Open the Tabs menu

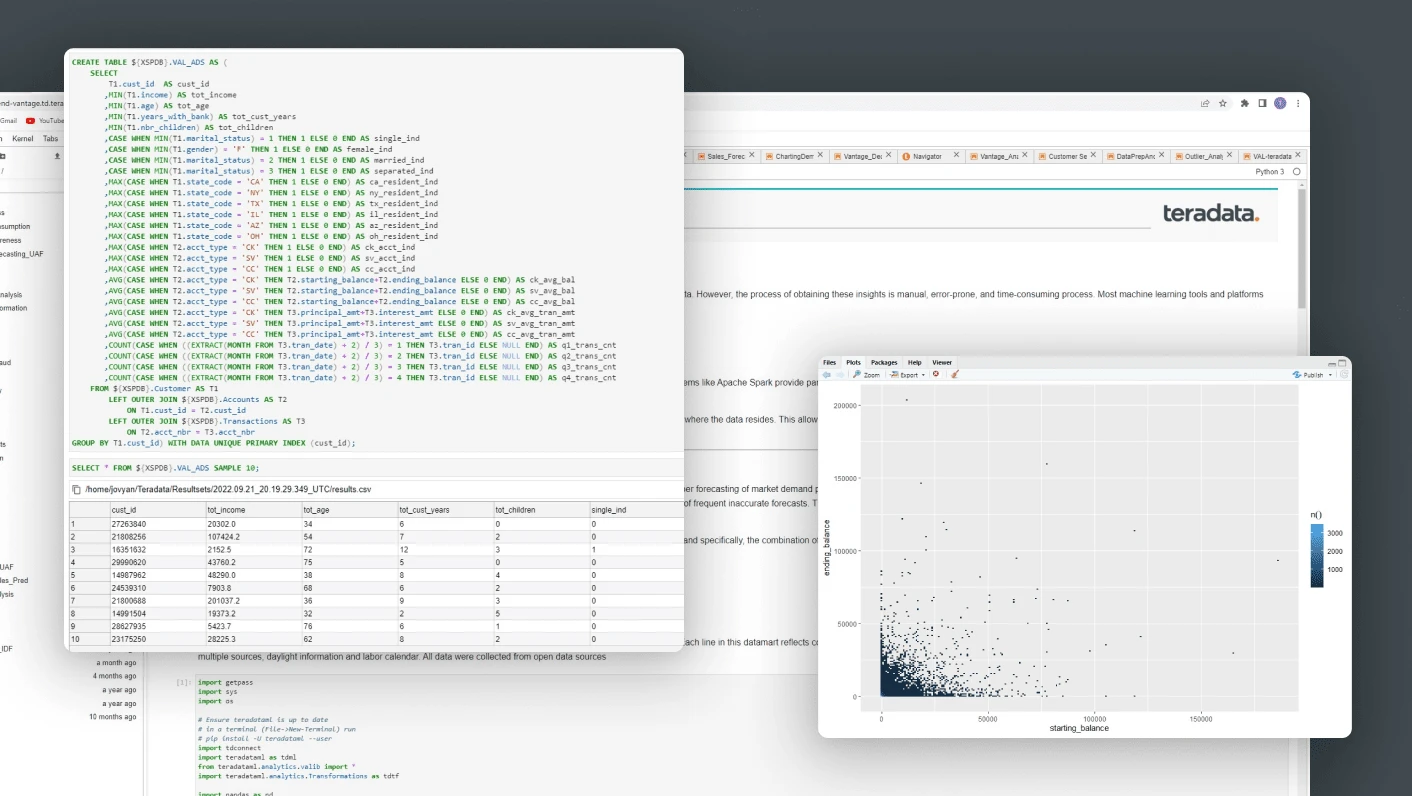click(x=50, y=138)
